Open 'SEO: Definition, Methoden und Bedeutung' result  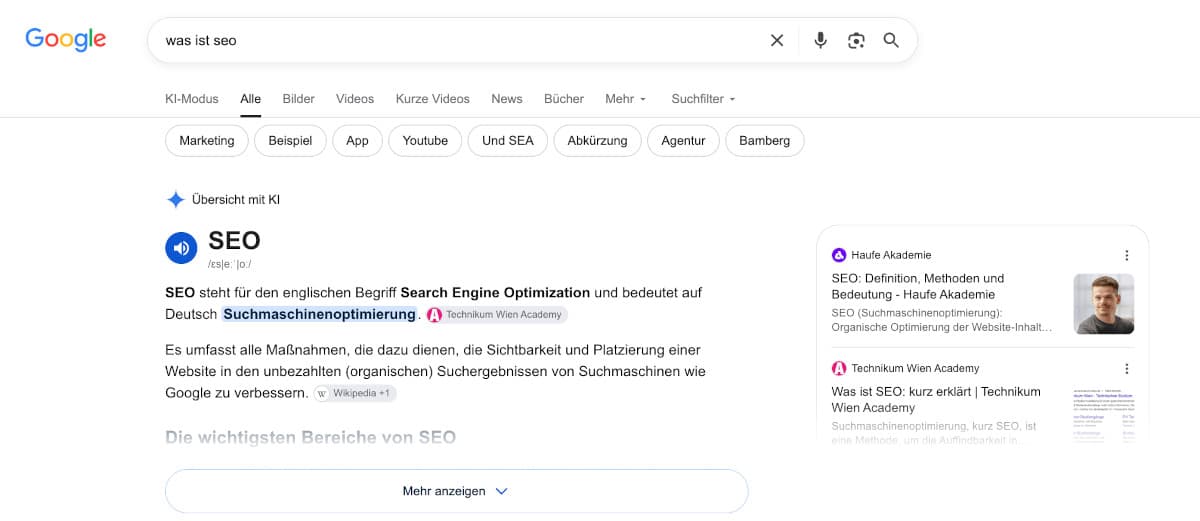pyautogui.click(x=918, y=286)
